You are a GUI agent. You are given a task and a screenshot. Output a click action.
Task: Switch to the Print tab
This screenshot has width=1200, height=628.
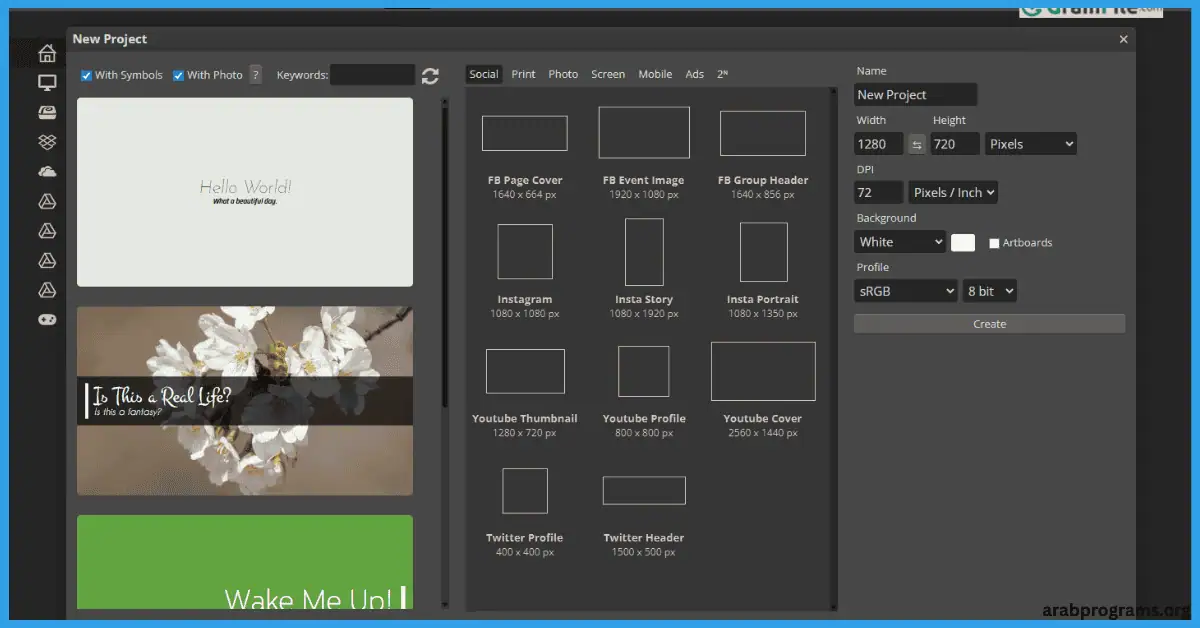(524, 74)
